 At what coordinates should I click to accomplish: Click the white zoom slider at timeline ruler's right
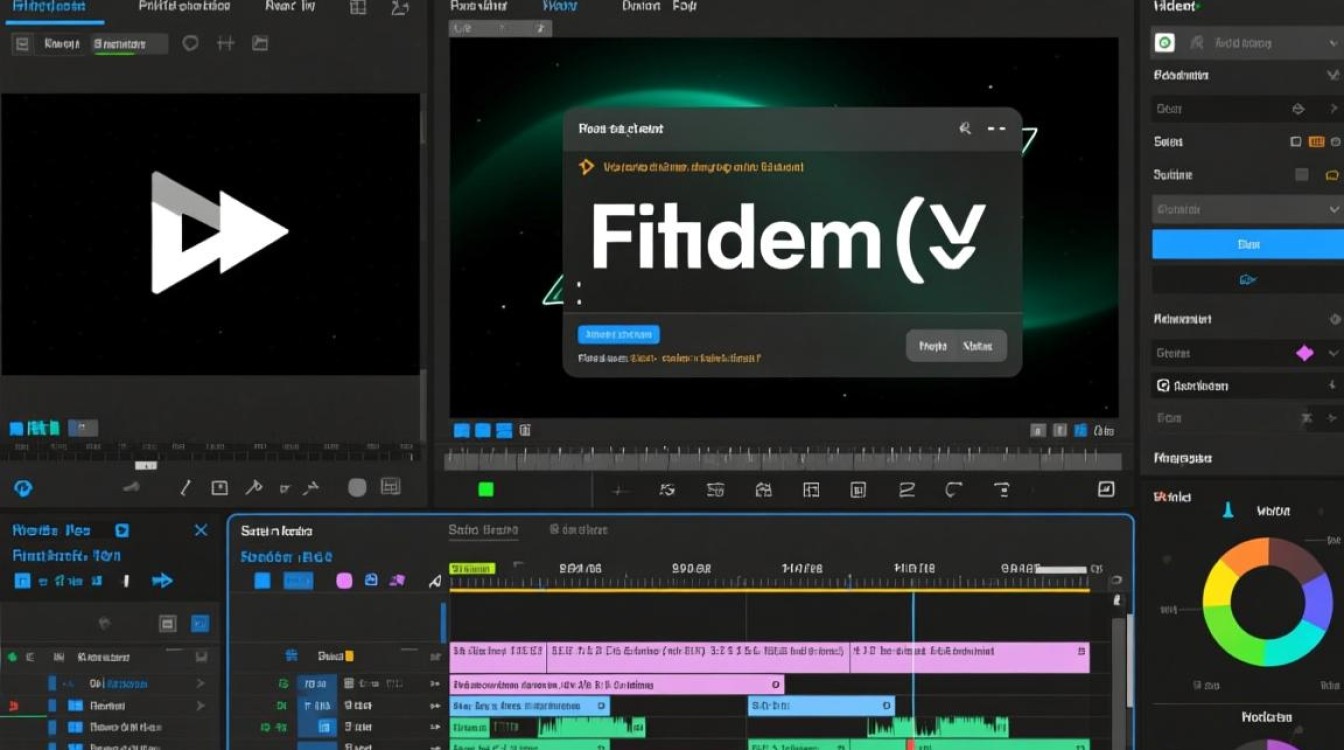1060,569
